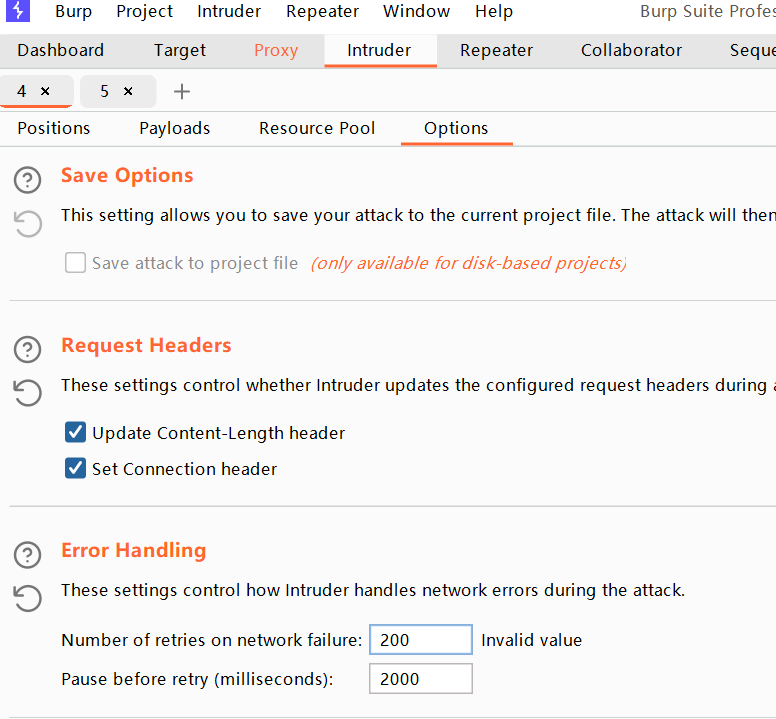Switch to the Dashboard tab
The image size is (776, 719).
point(60,50)
